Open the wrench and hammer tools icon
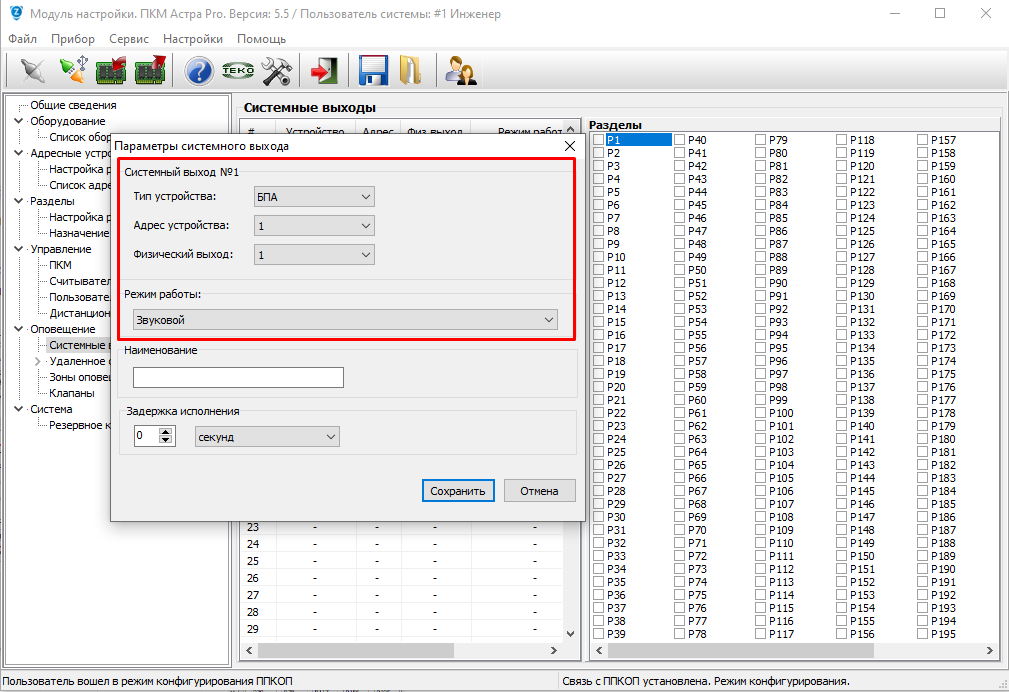The width and height of the screenshot is (1009, 692). (276, 71)
